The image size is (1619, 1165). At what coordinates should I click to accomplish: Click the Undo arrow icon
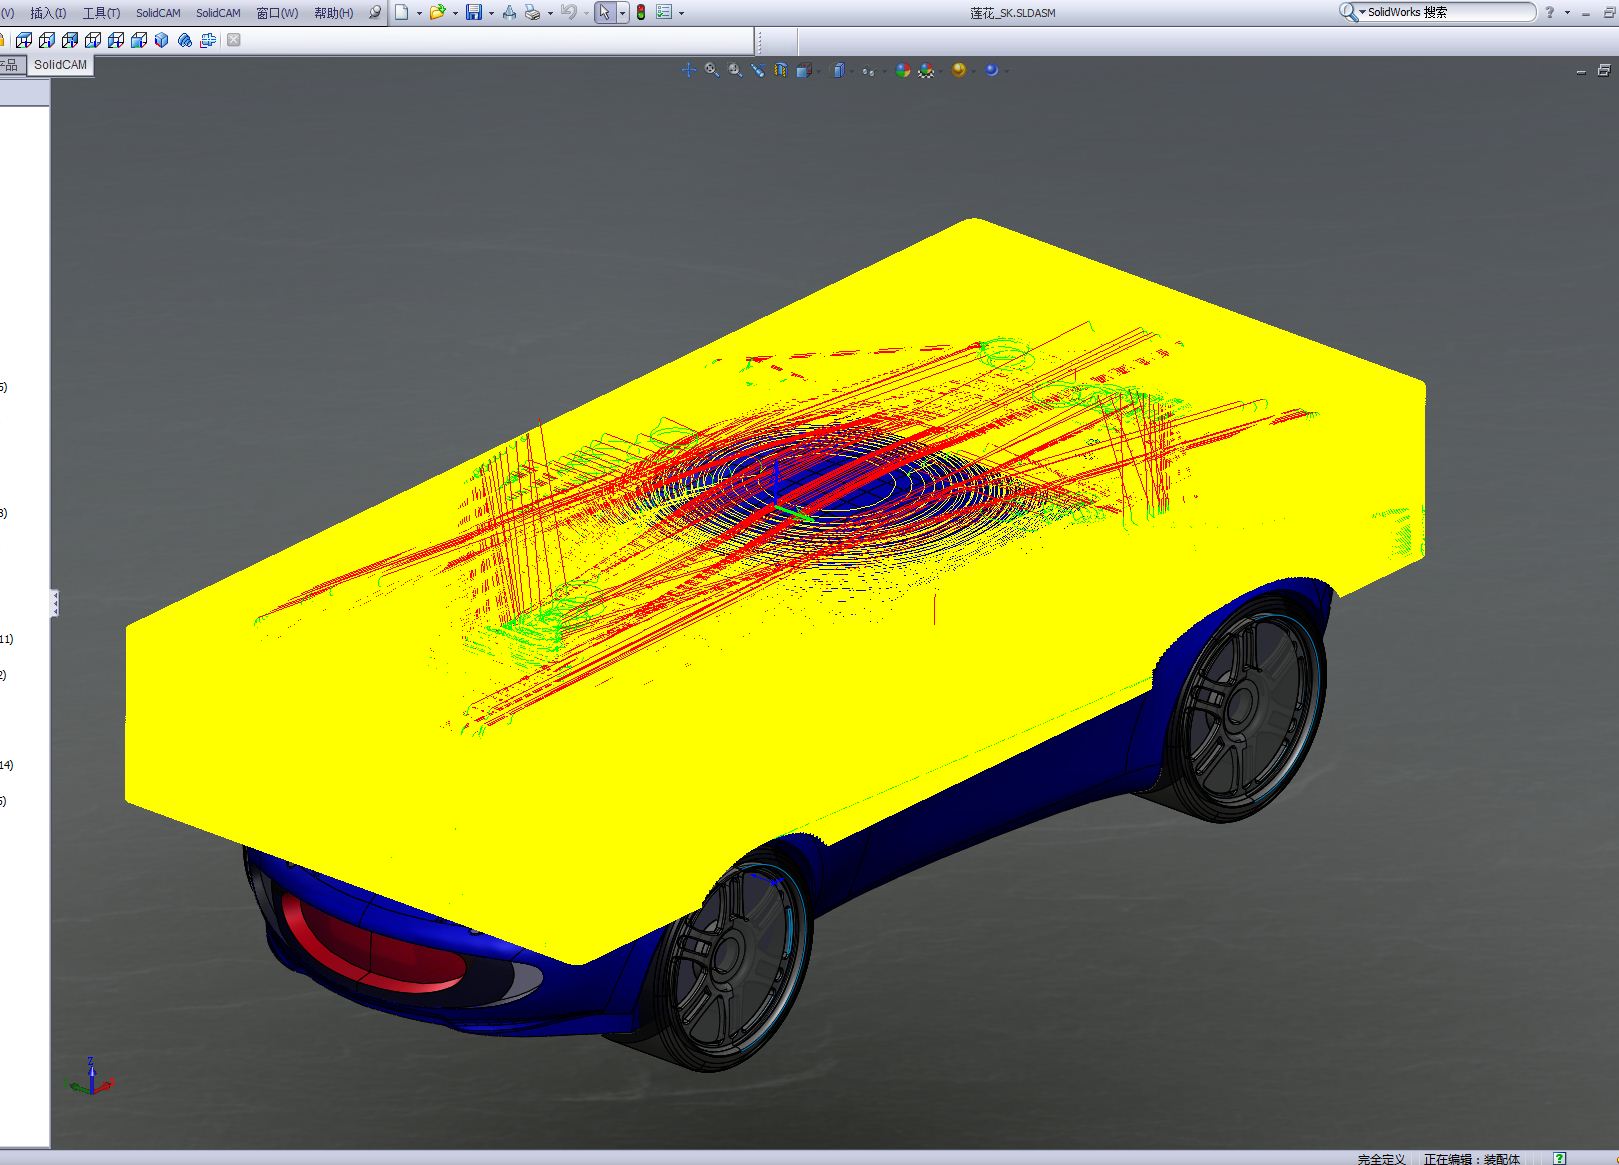568,12
